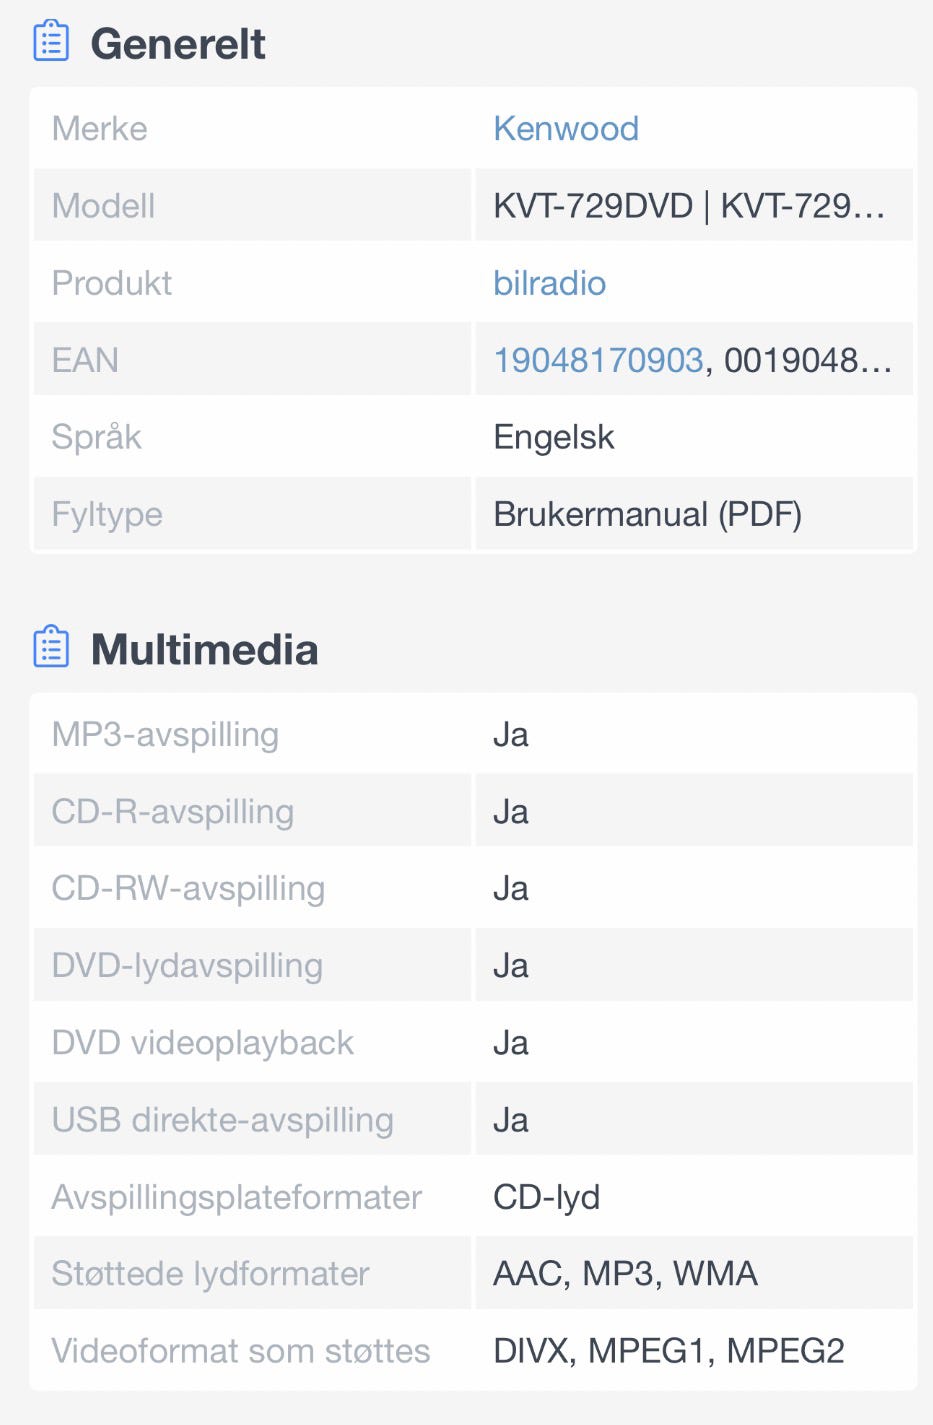Click the CD-lyd disc format value

pos(546,1197)
